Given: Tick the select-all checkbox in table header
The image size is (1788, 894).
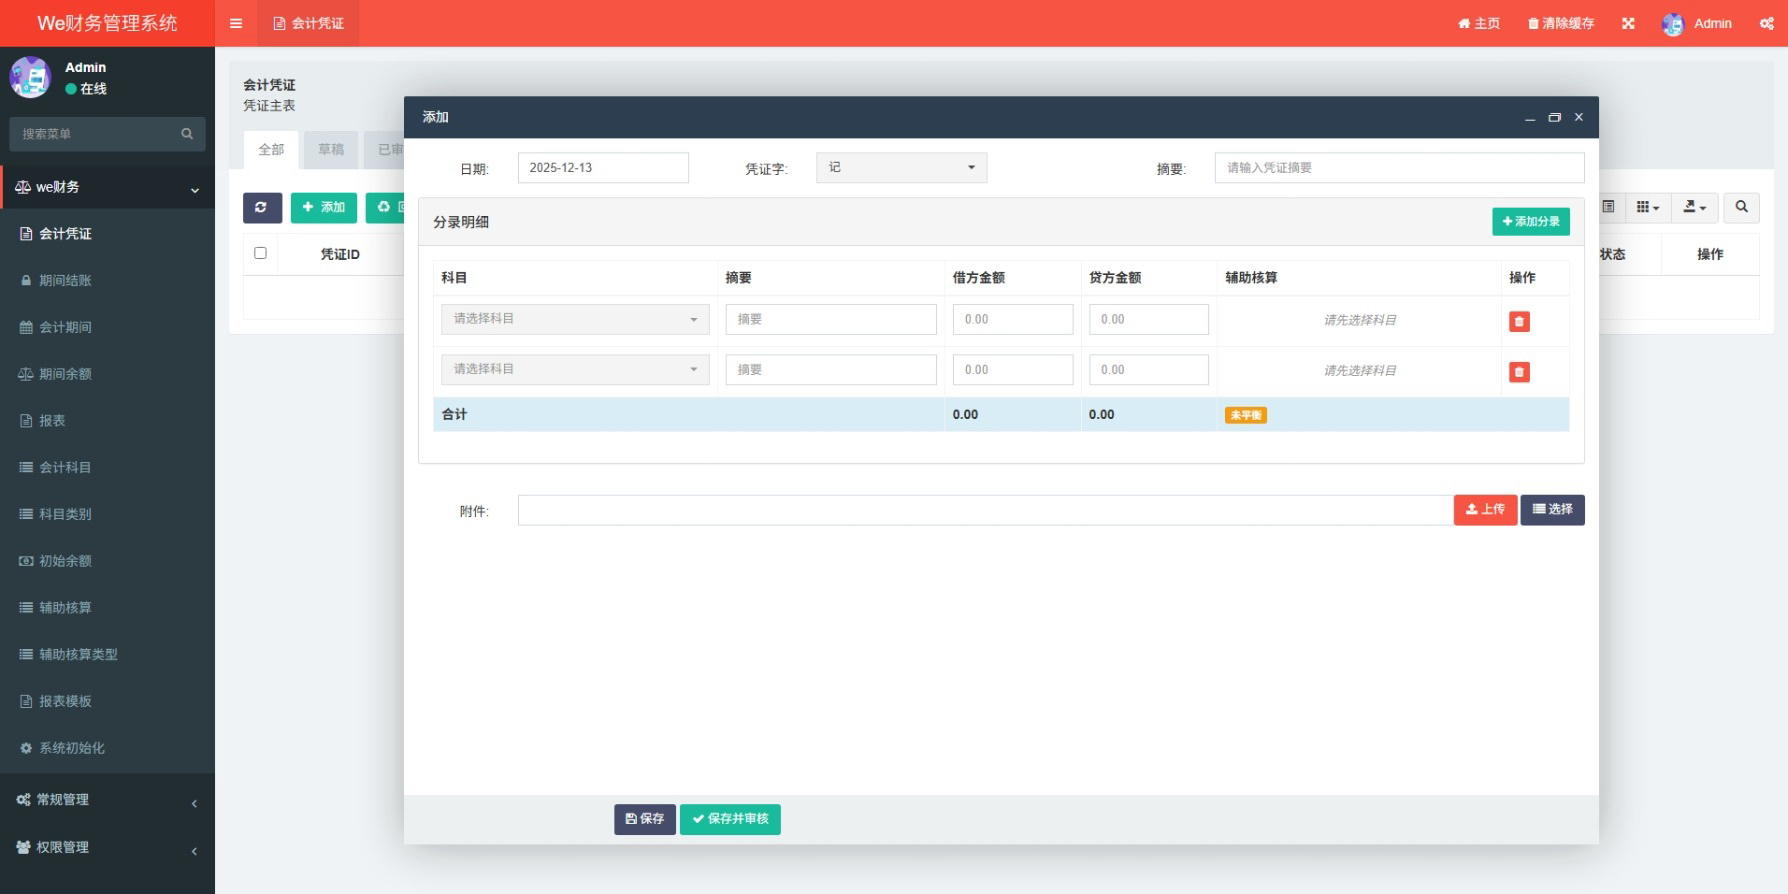Looking at the screenshot, I should click(x=260, y=253).
